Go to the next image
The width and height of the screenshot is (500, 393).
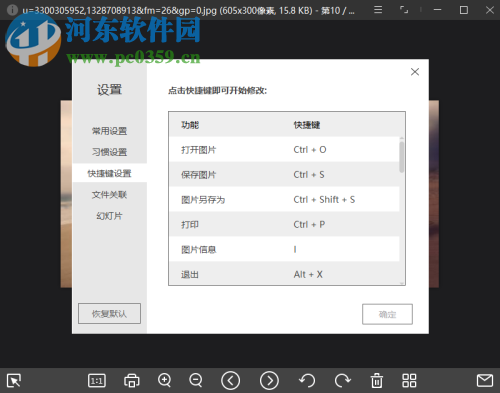point(269,380)
